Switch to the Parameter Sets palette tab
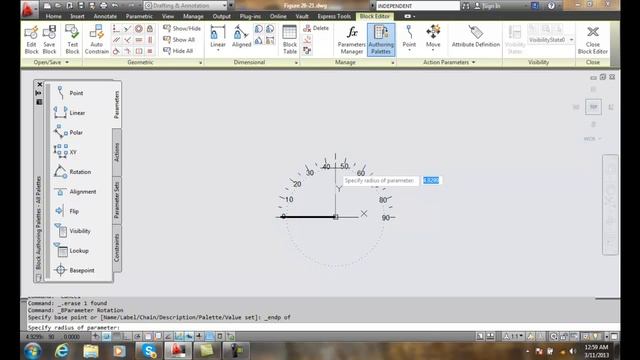The image size is (640, 360). tap(117, 200)
